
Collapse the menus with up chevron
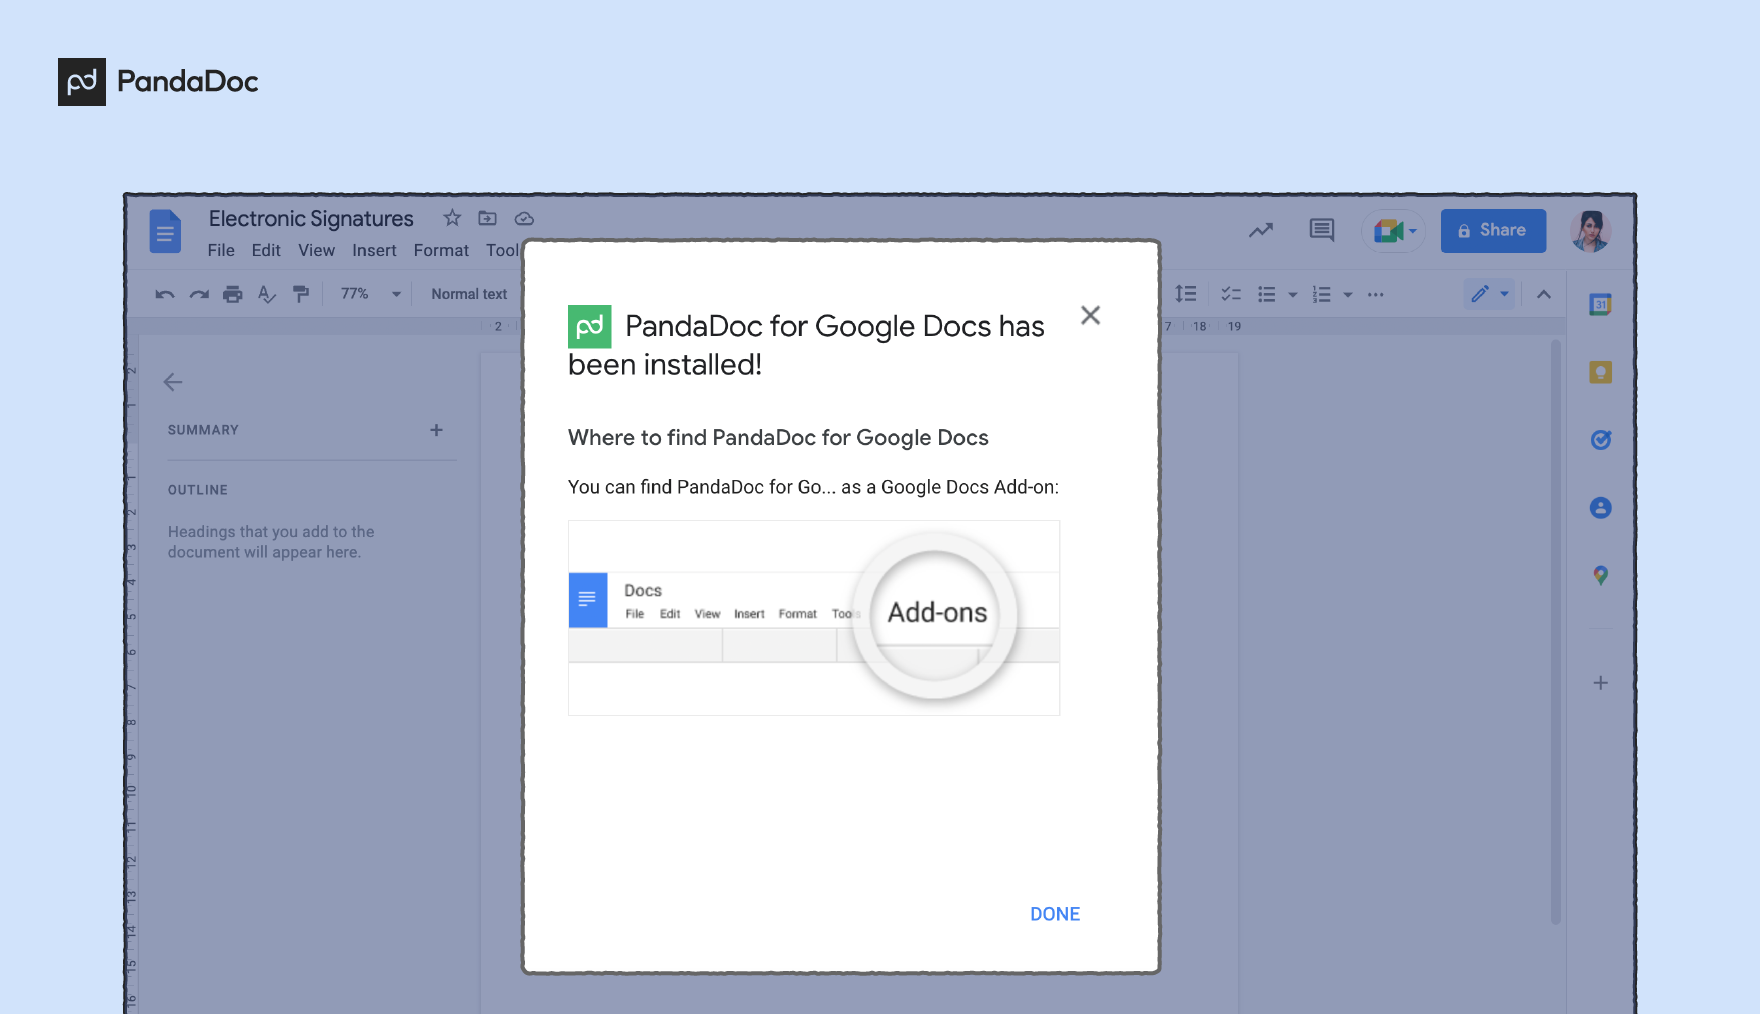pyautogui.click(x=1544, y=294)
